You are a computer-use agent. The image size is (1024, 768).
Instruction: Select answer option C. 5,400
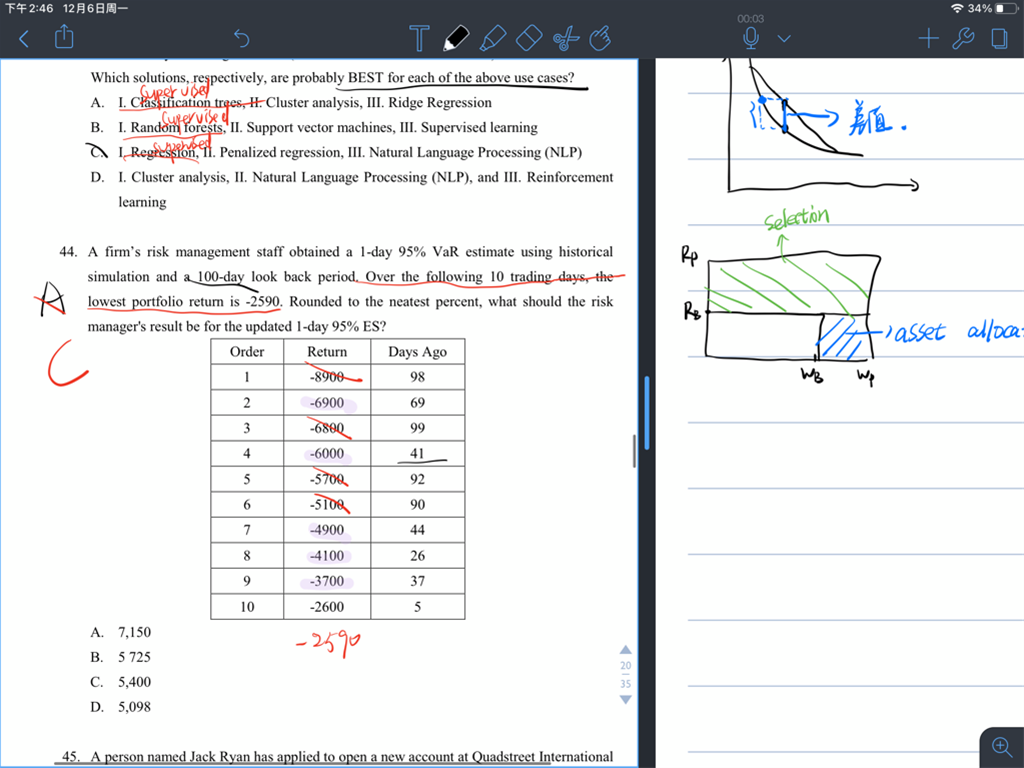pyautogui.click(x=121, y=682)
